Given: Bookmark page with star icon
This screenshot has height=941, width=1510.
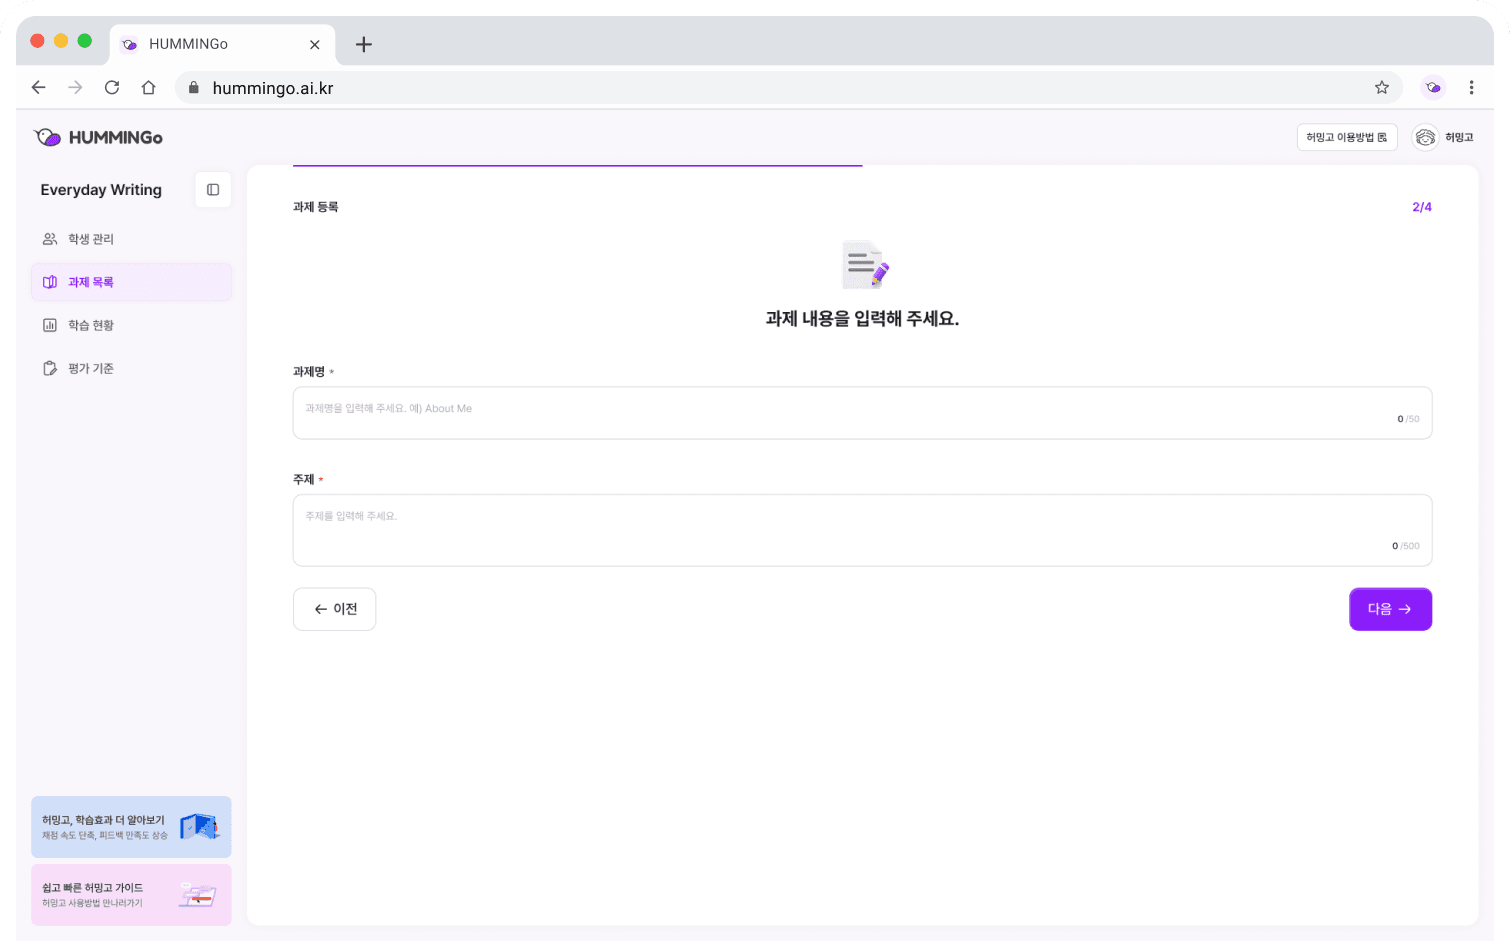Looking at the screenshot, I should click(1381, 88).
